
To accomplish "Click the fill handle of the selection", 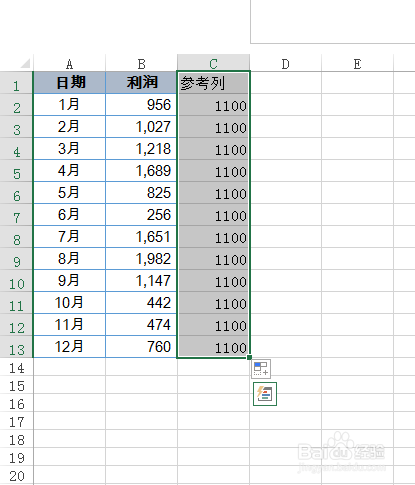I will point(249,358).
